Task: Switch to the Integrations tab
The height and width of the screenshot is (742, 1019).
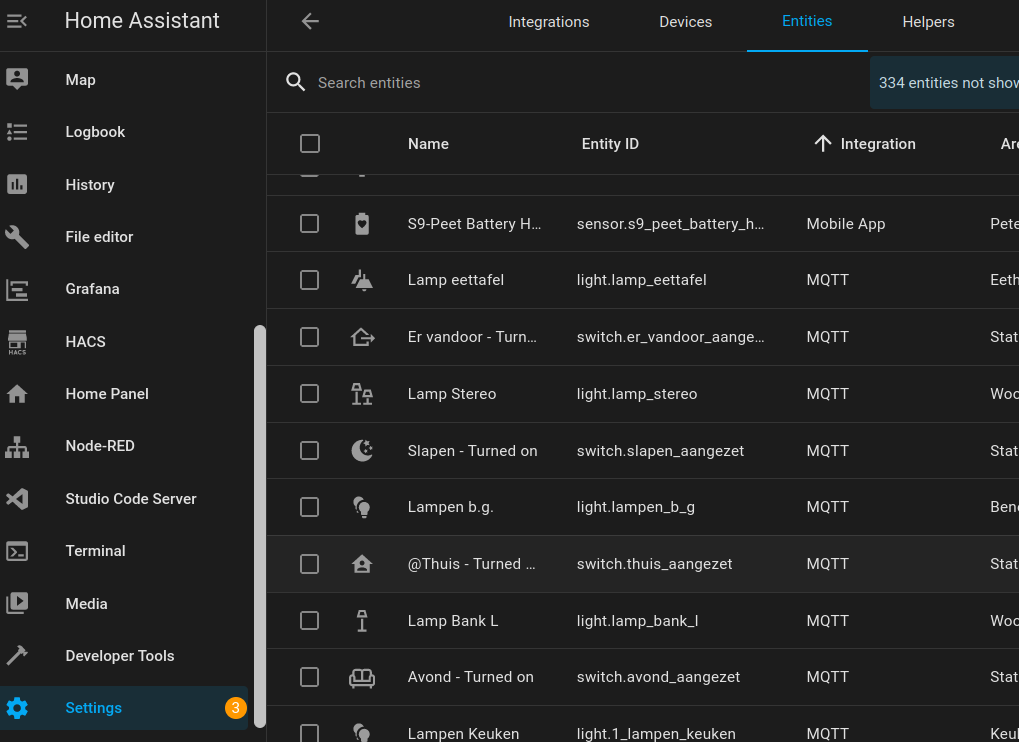Action: tap(549, 22)
